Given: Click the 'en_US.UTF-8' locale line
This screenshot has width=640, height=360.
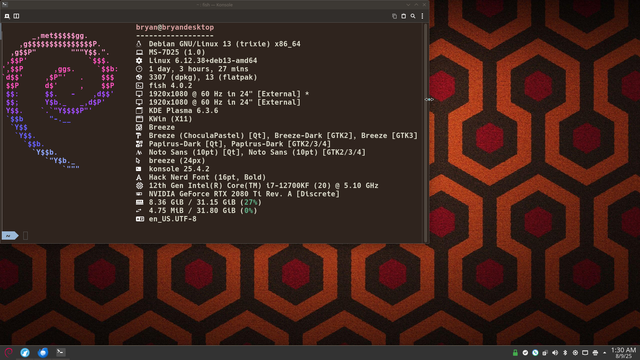Looking at the screenshot, I should point(172,219).
